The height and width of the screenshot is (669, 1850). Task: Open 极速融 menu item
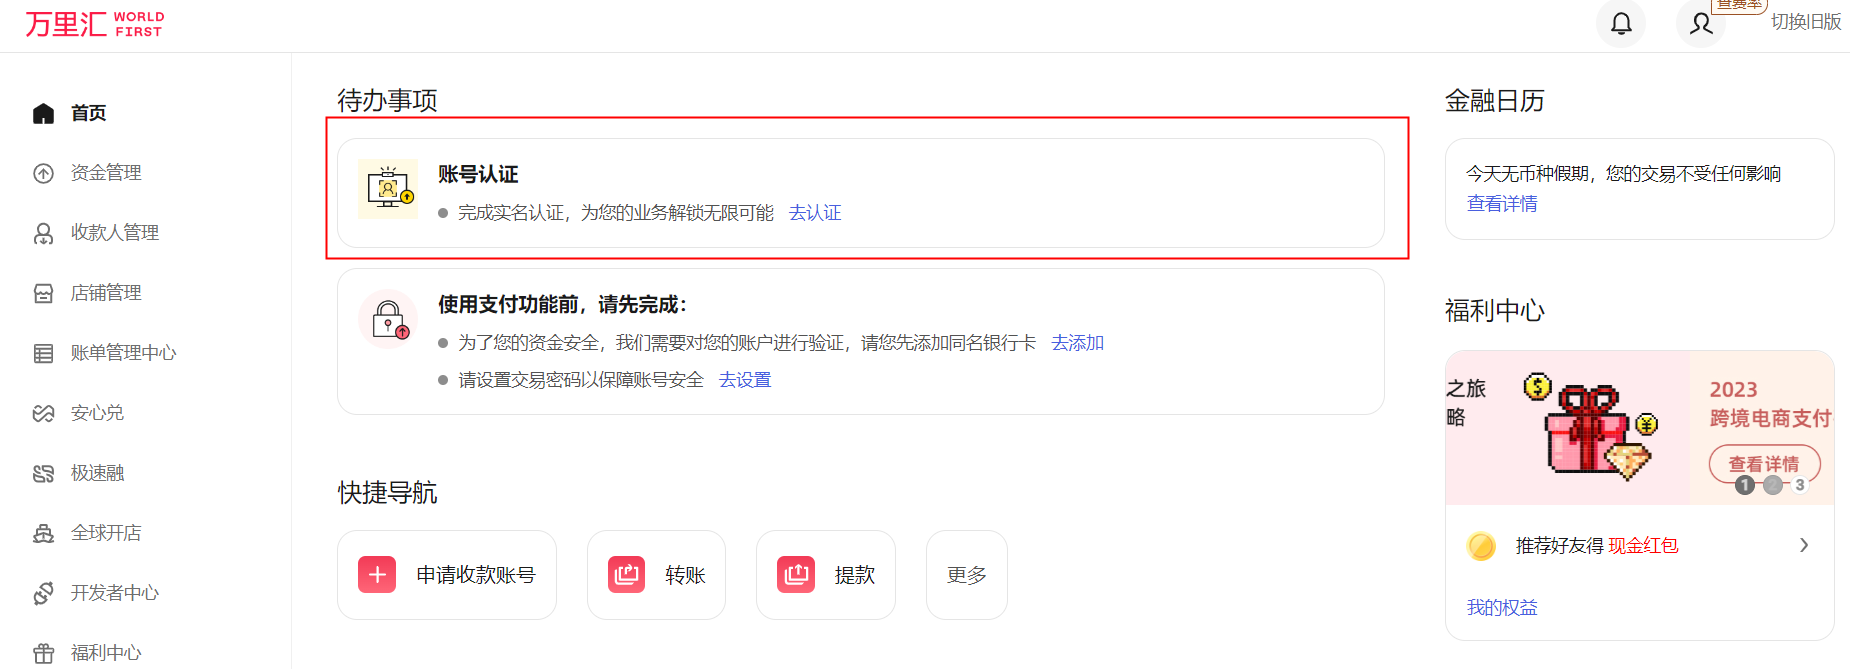tap(97, 473)
